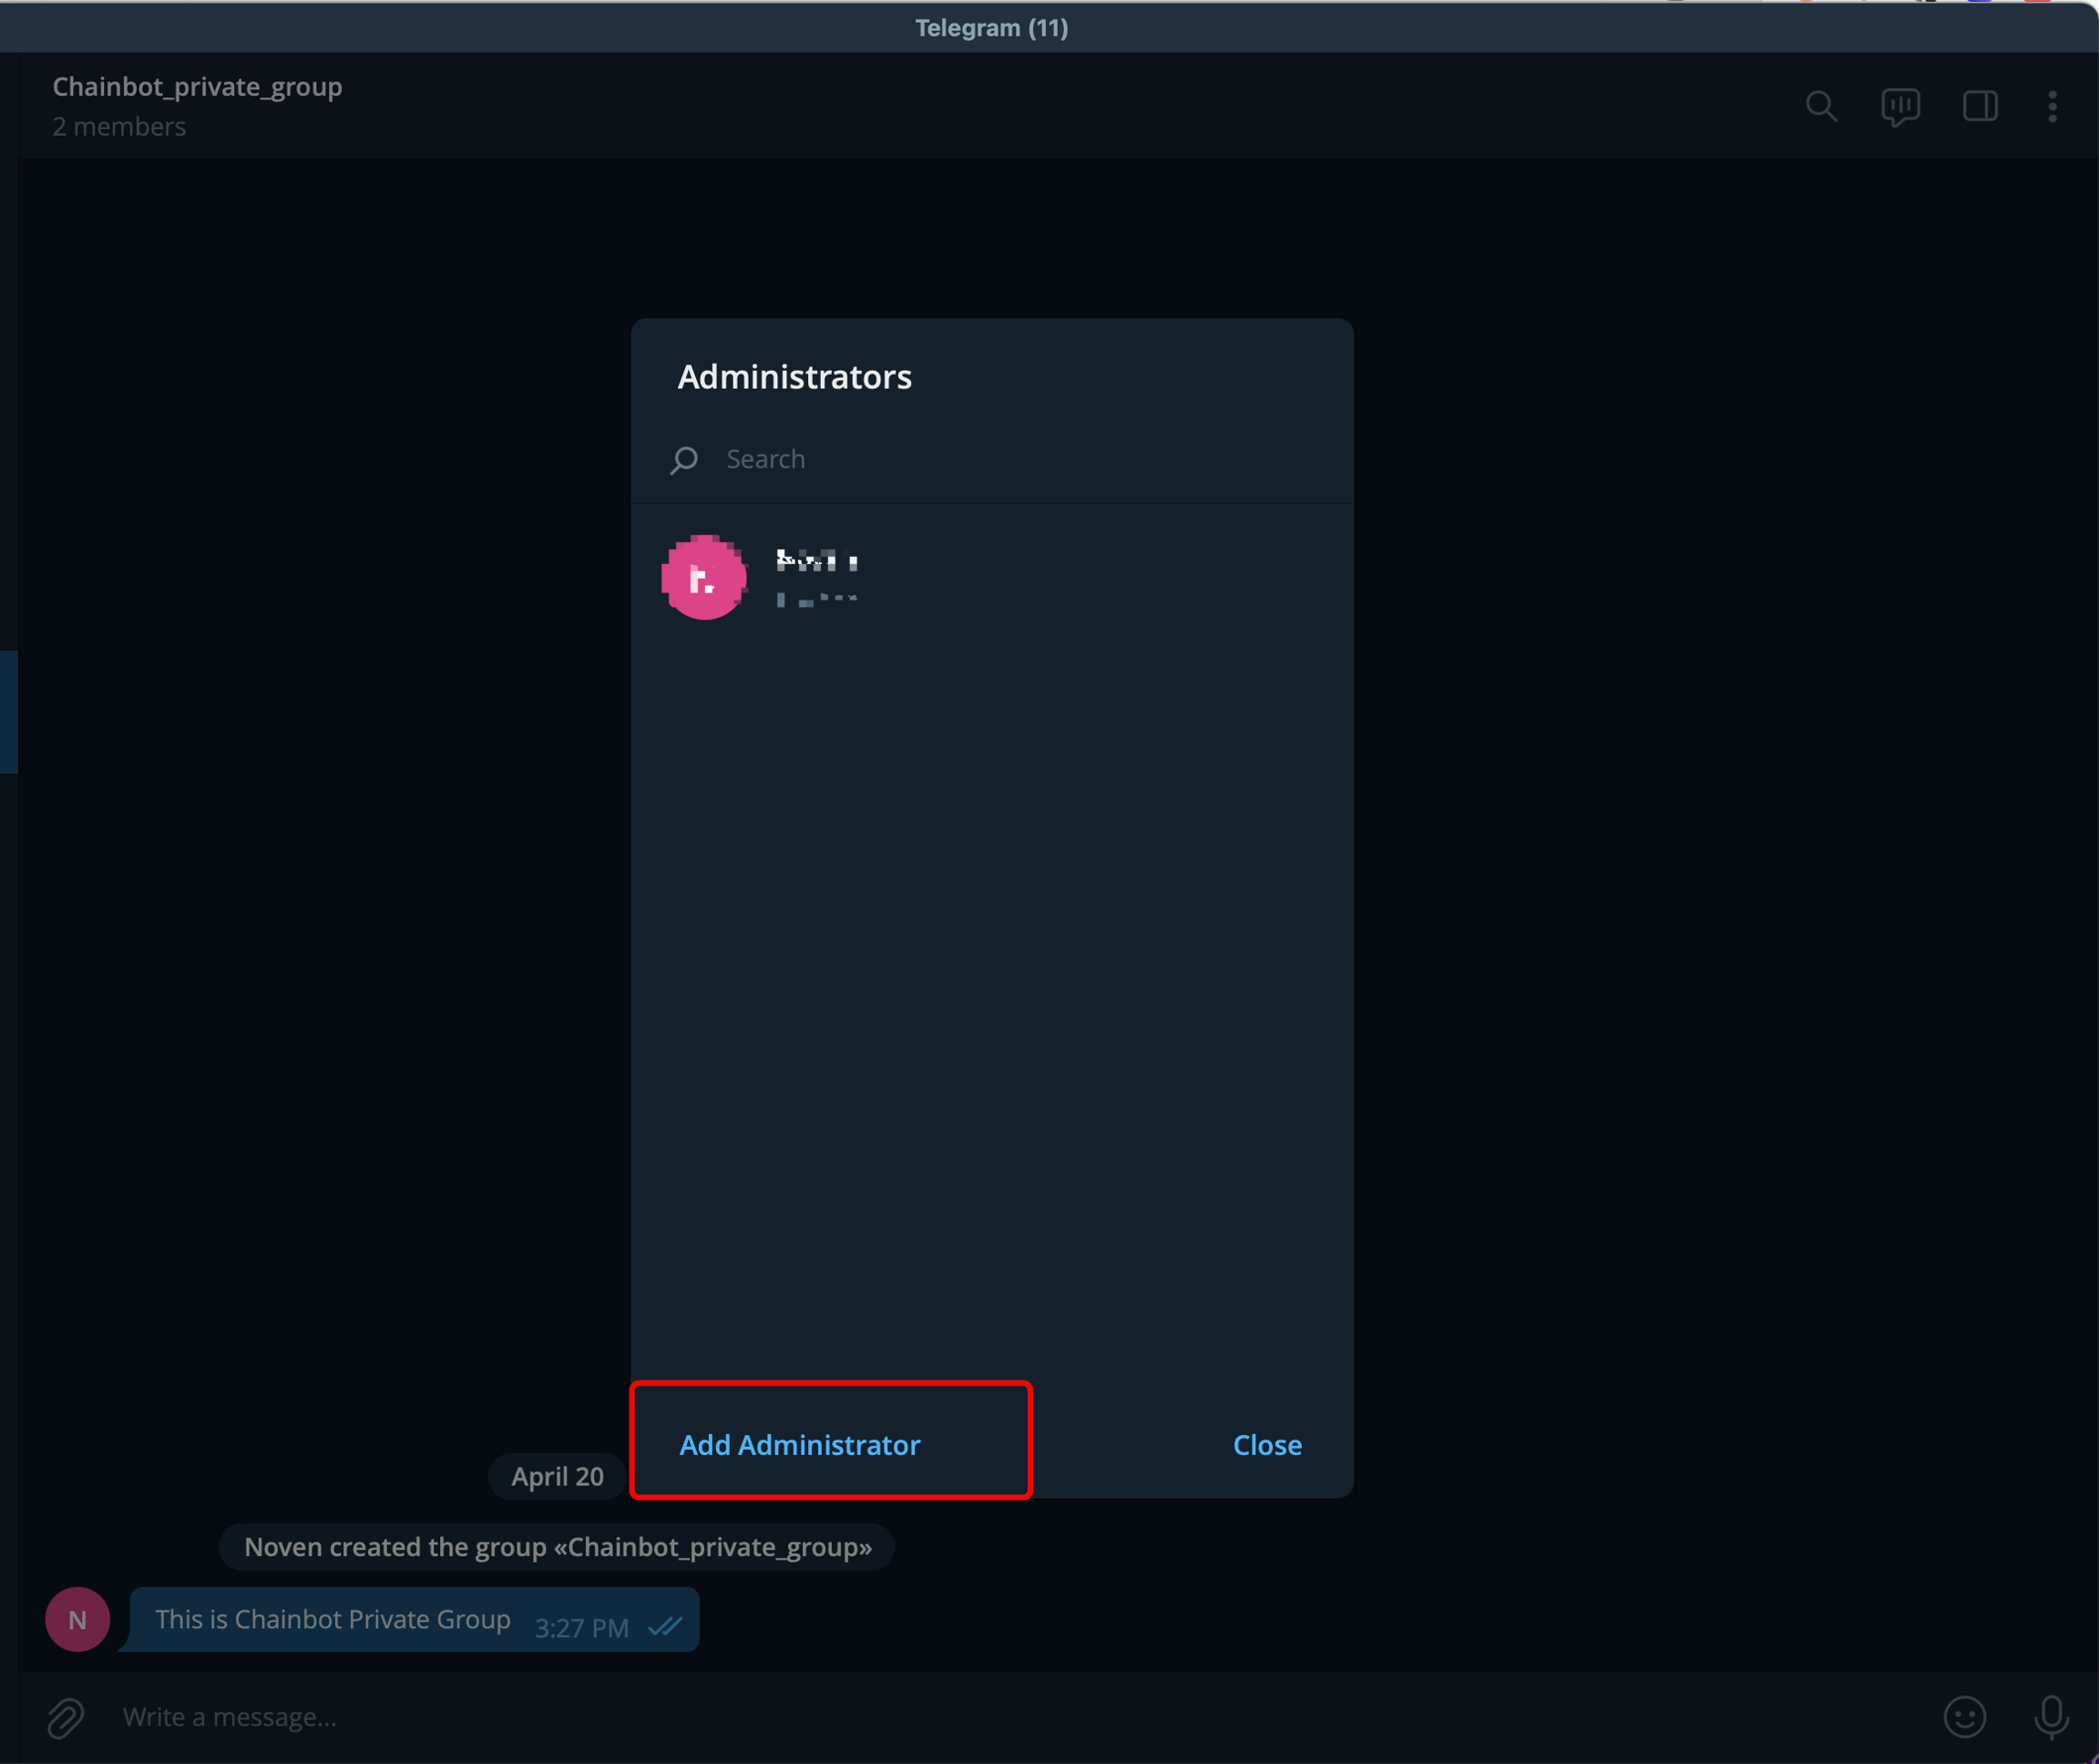Open Chainbot_private_group title in header
Image resolution: width=2099 pixels, height=1764 pixels.
tap(197, 87)
